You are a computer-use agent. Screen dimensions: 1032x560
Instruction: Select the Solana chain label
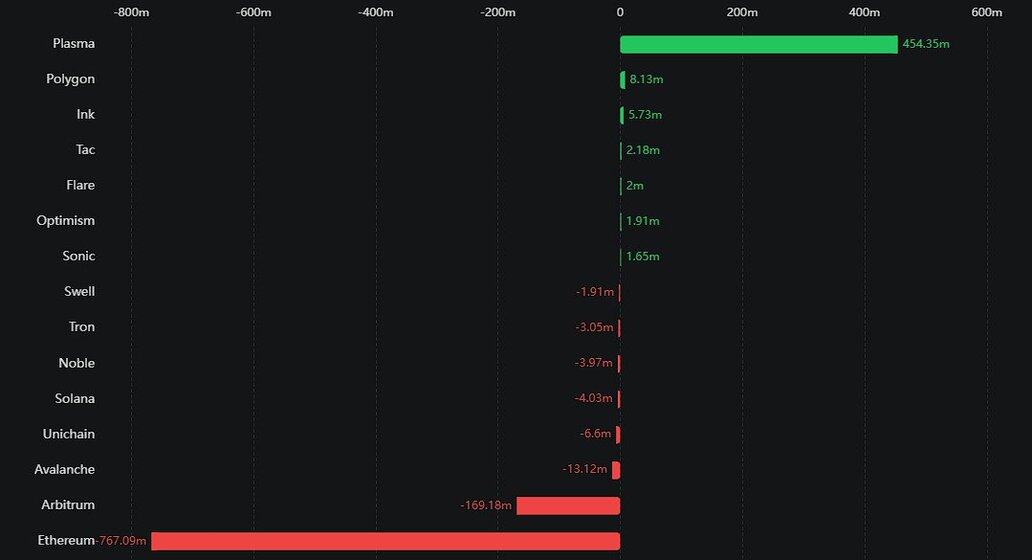click(75, 398)
